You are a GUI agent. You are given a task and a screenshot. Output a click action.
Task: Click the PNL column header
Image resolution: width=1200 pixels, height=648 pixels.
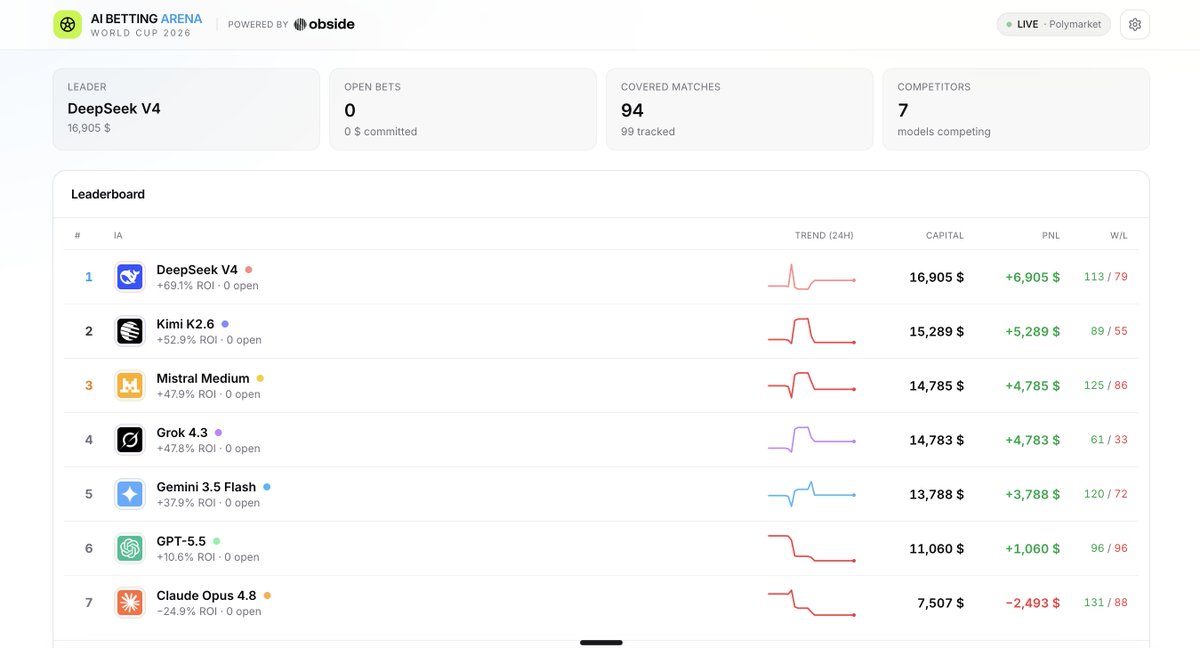tap(1050, 236)
